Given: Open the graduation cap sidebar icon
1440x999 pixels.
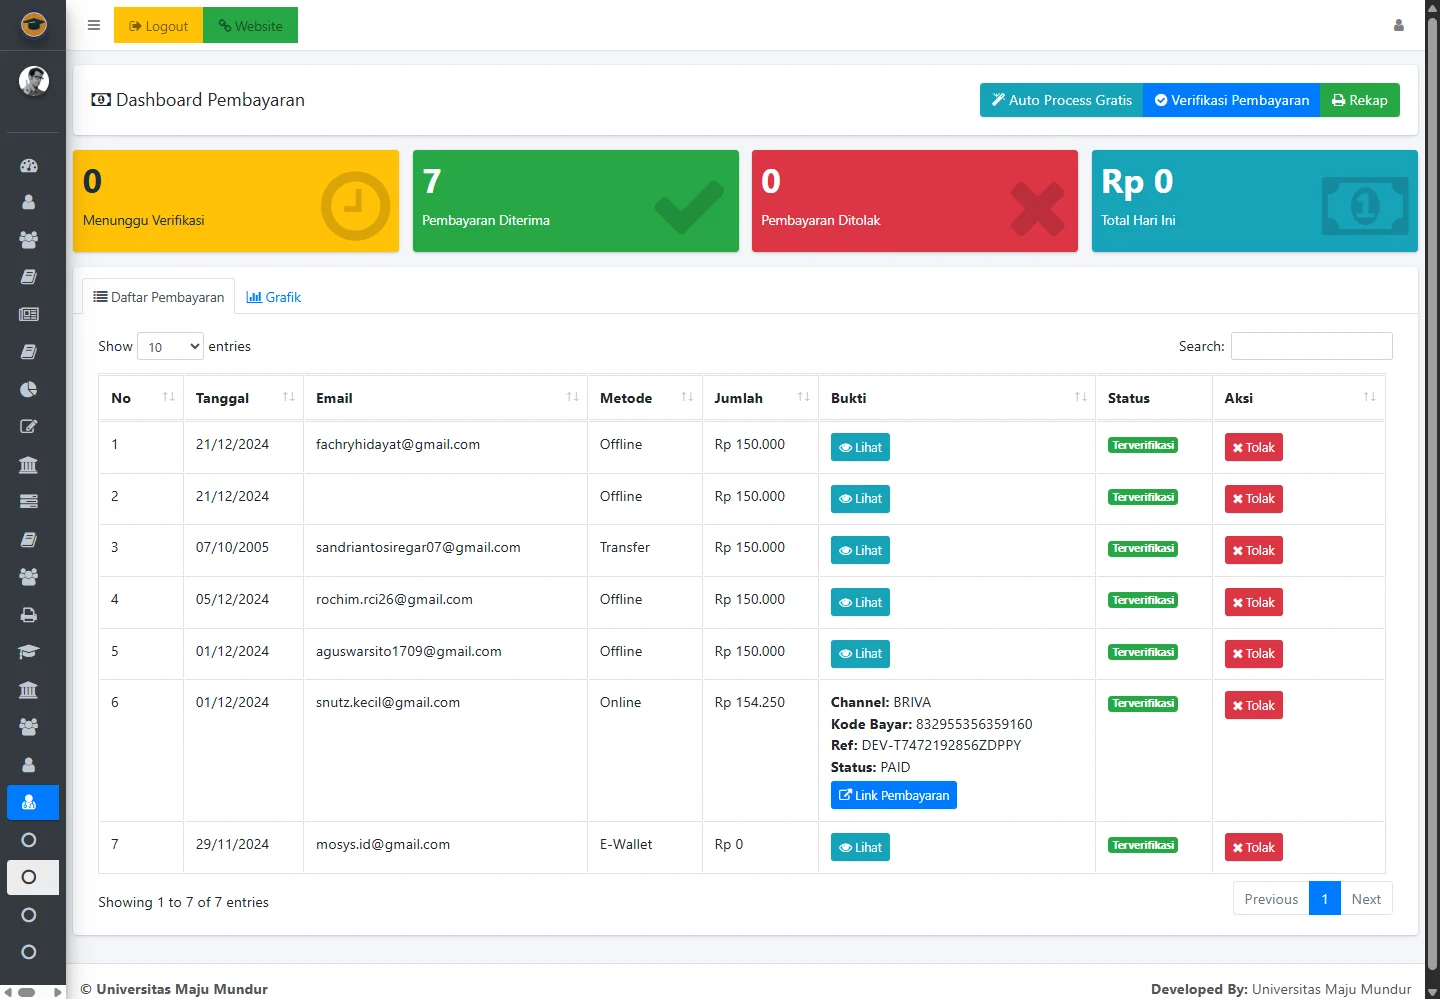Looking at the screenshot, I should click(x=29, y=652).
